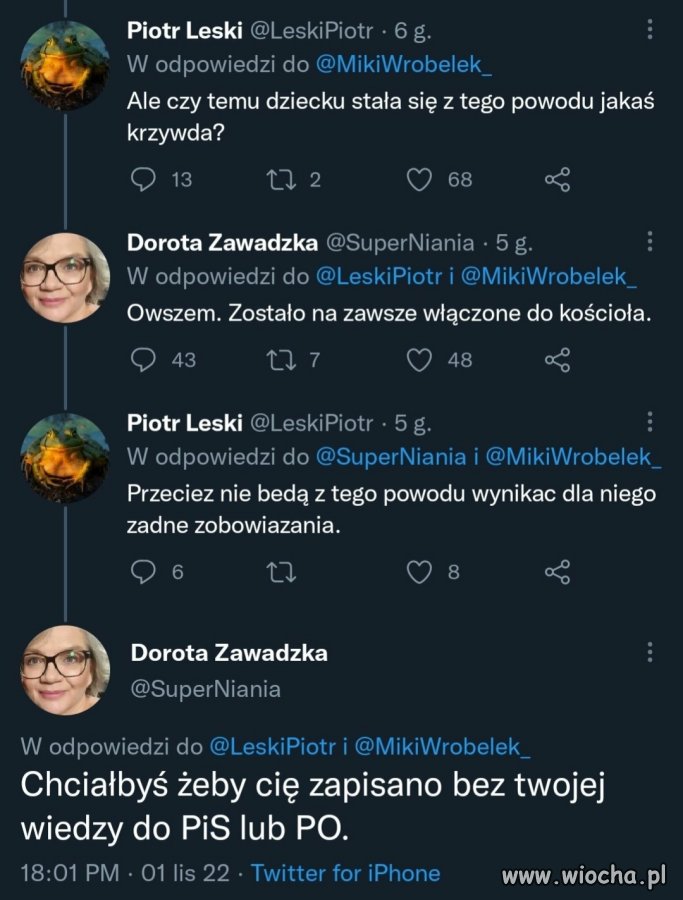
Task: View Piotr Leski's profile picture
Action: pyautogui.click(x=63, y=65)
